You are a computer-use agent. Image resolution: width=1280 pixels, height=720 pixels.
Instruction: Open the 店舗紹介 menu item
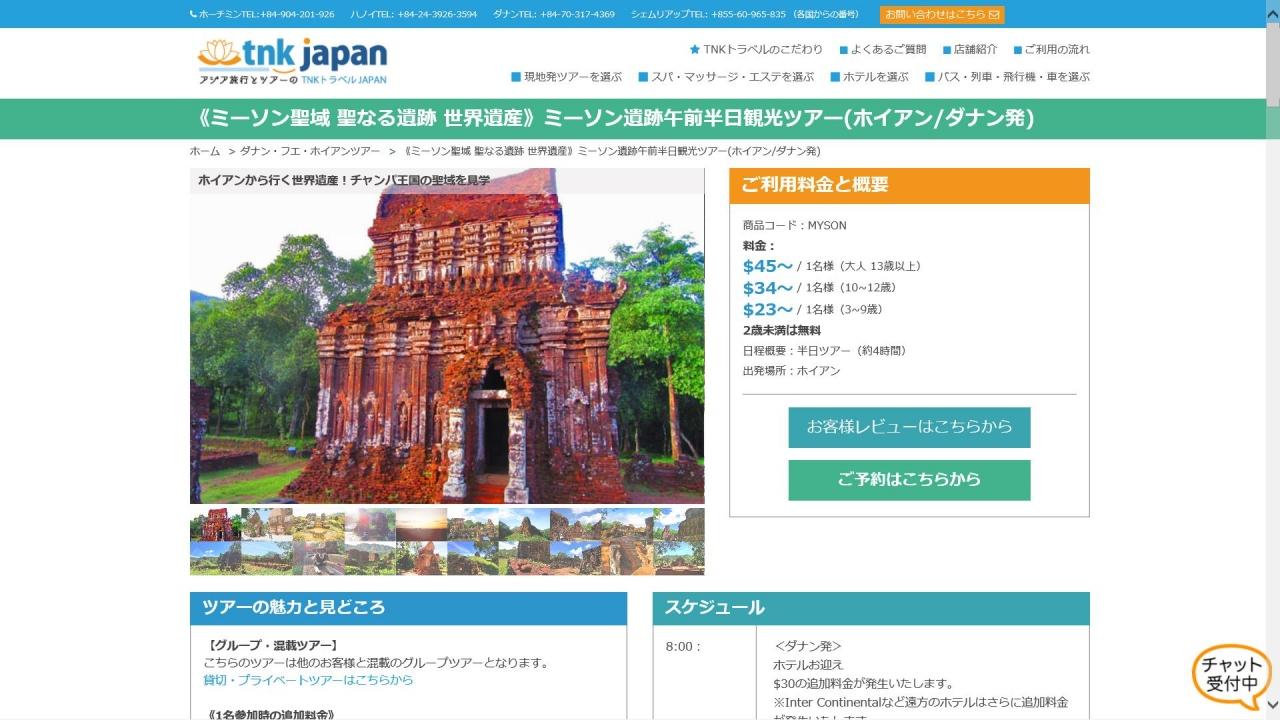(x=969, y=49)
